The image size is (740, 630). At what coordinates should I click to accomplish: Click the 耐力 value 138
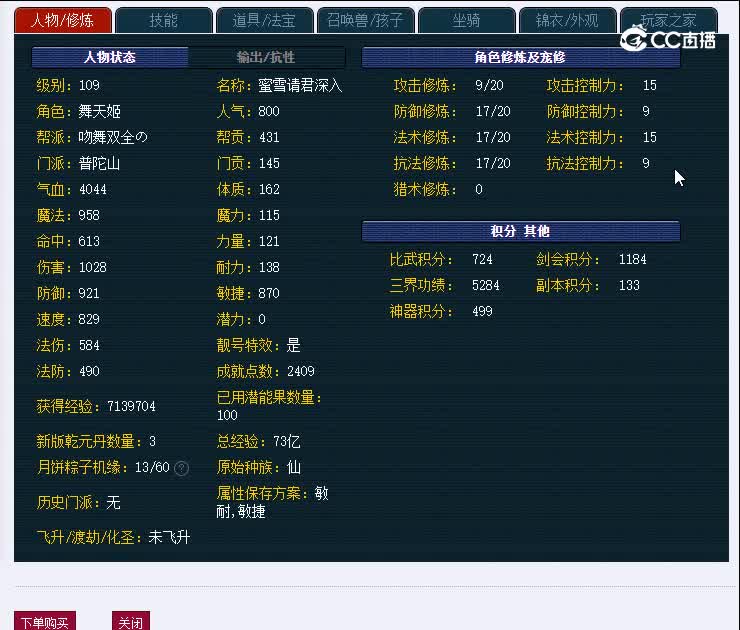(x=269, y=267)
